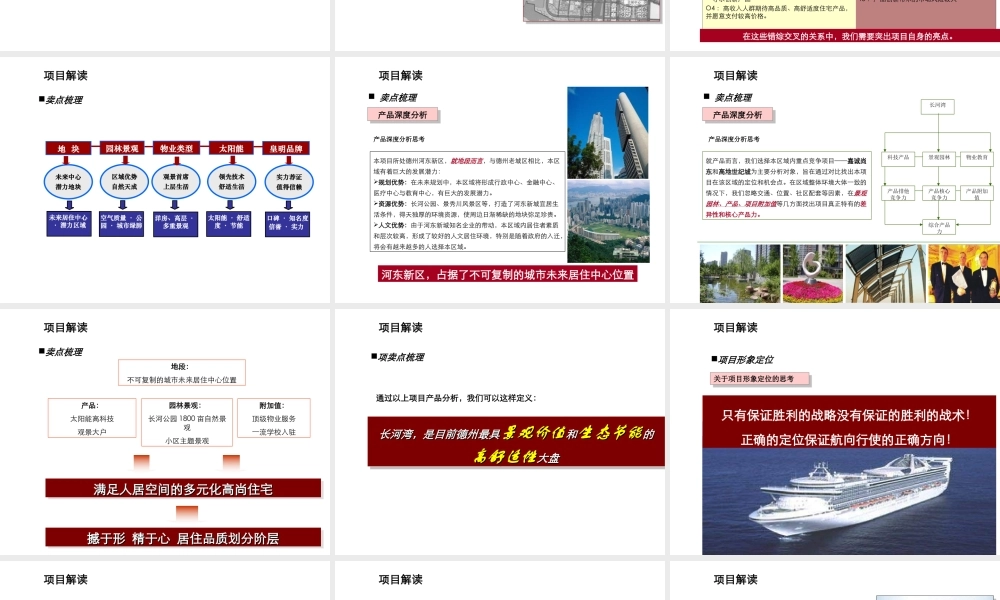Select the banner 满足人居空间的多元化高尚住宅
The image size is (1000, 600).
[182, 488]
